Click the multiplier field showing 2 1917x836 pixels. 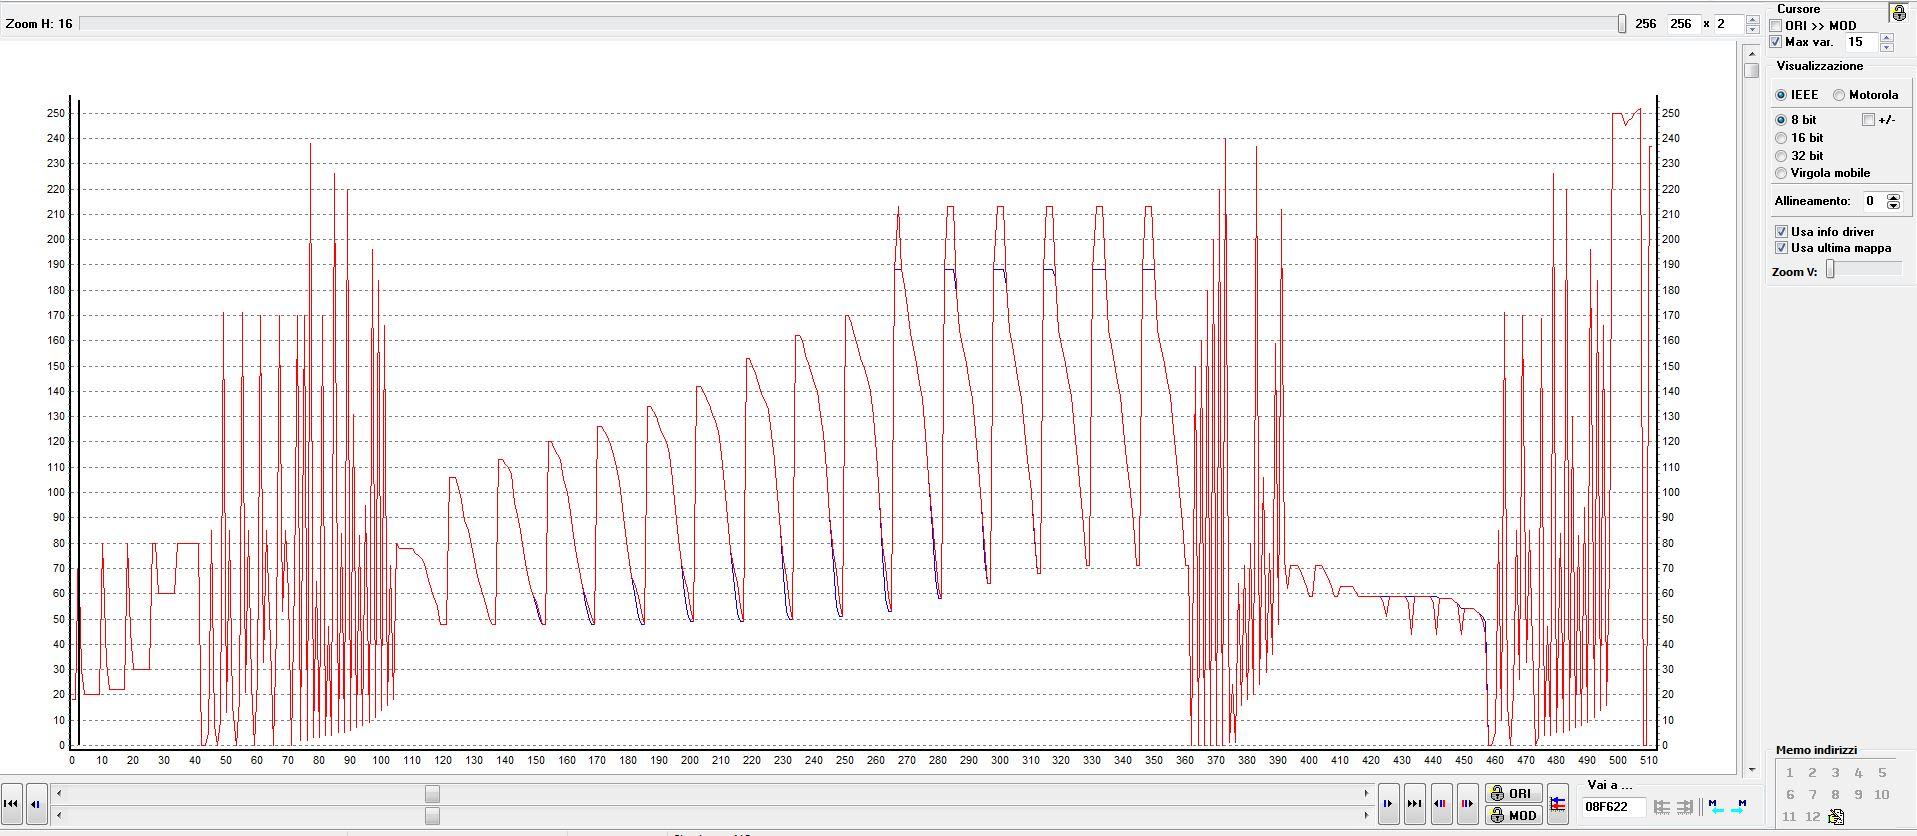1728,23
